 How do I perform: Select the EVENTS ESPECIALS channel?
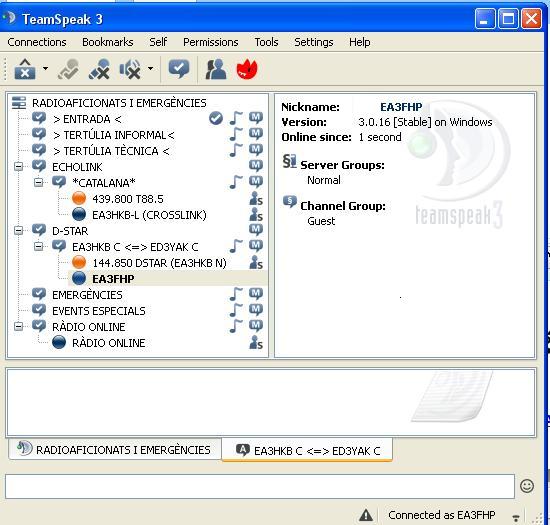[99, 311]
